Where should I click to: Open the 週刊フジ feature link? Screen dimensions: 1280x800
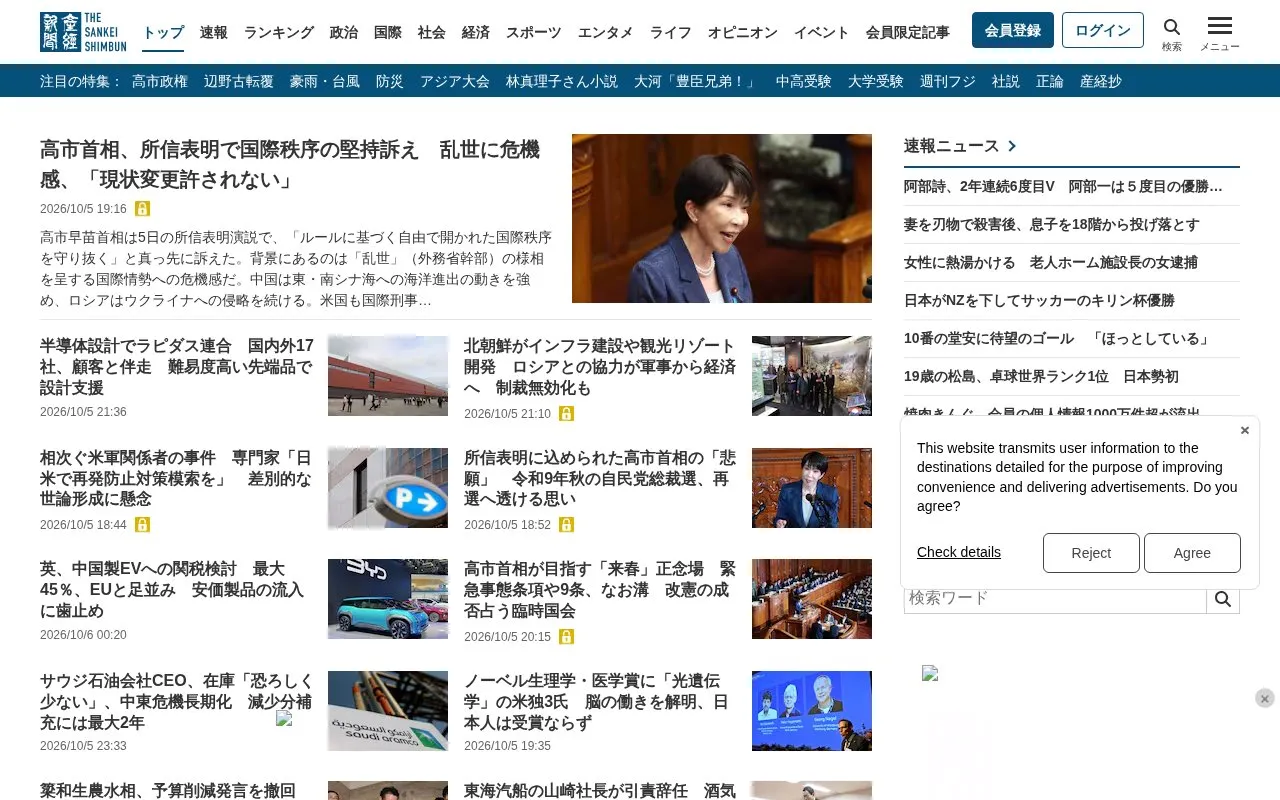pos(948,81)
